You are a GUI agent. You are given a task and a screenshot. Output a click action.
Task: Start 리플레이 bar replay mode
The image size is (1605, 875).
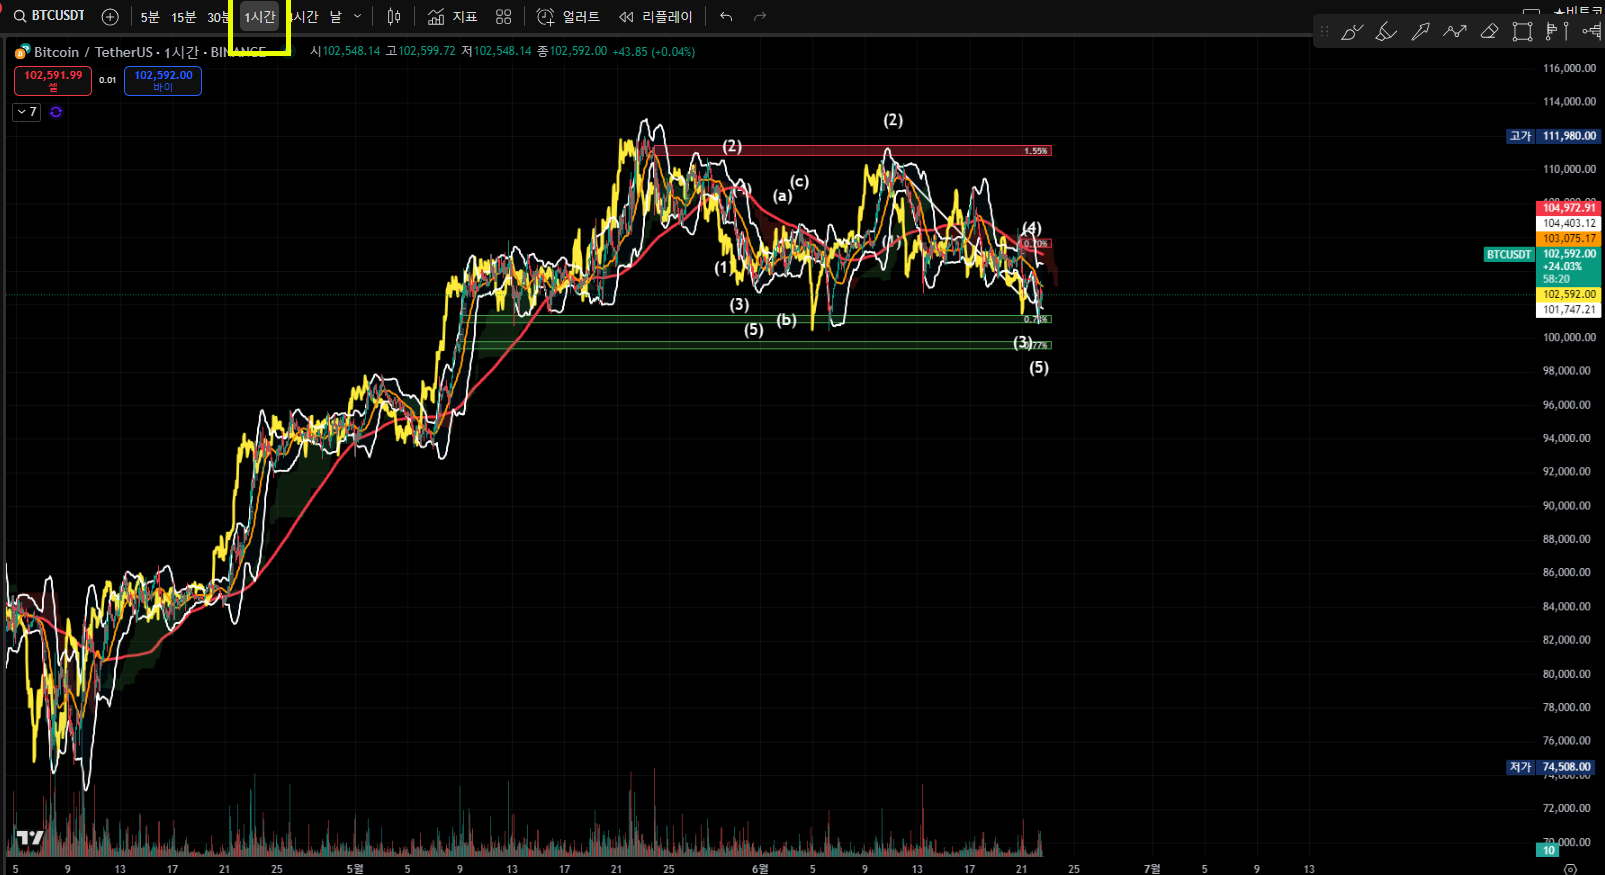coord(655,17)
